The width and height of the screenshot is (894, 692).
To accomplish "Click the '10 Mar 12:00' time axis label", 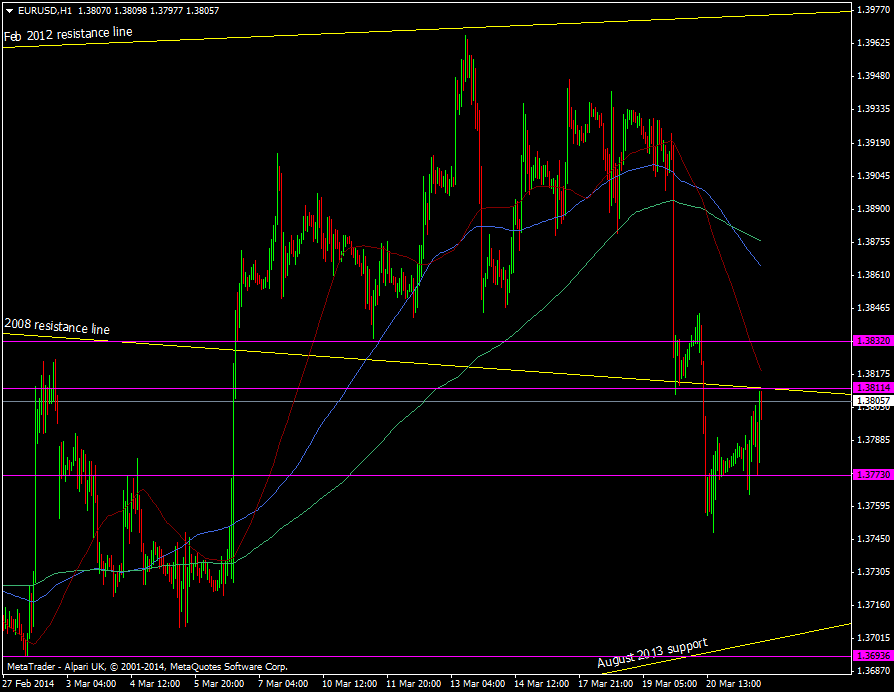I will point(350,683).
